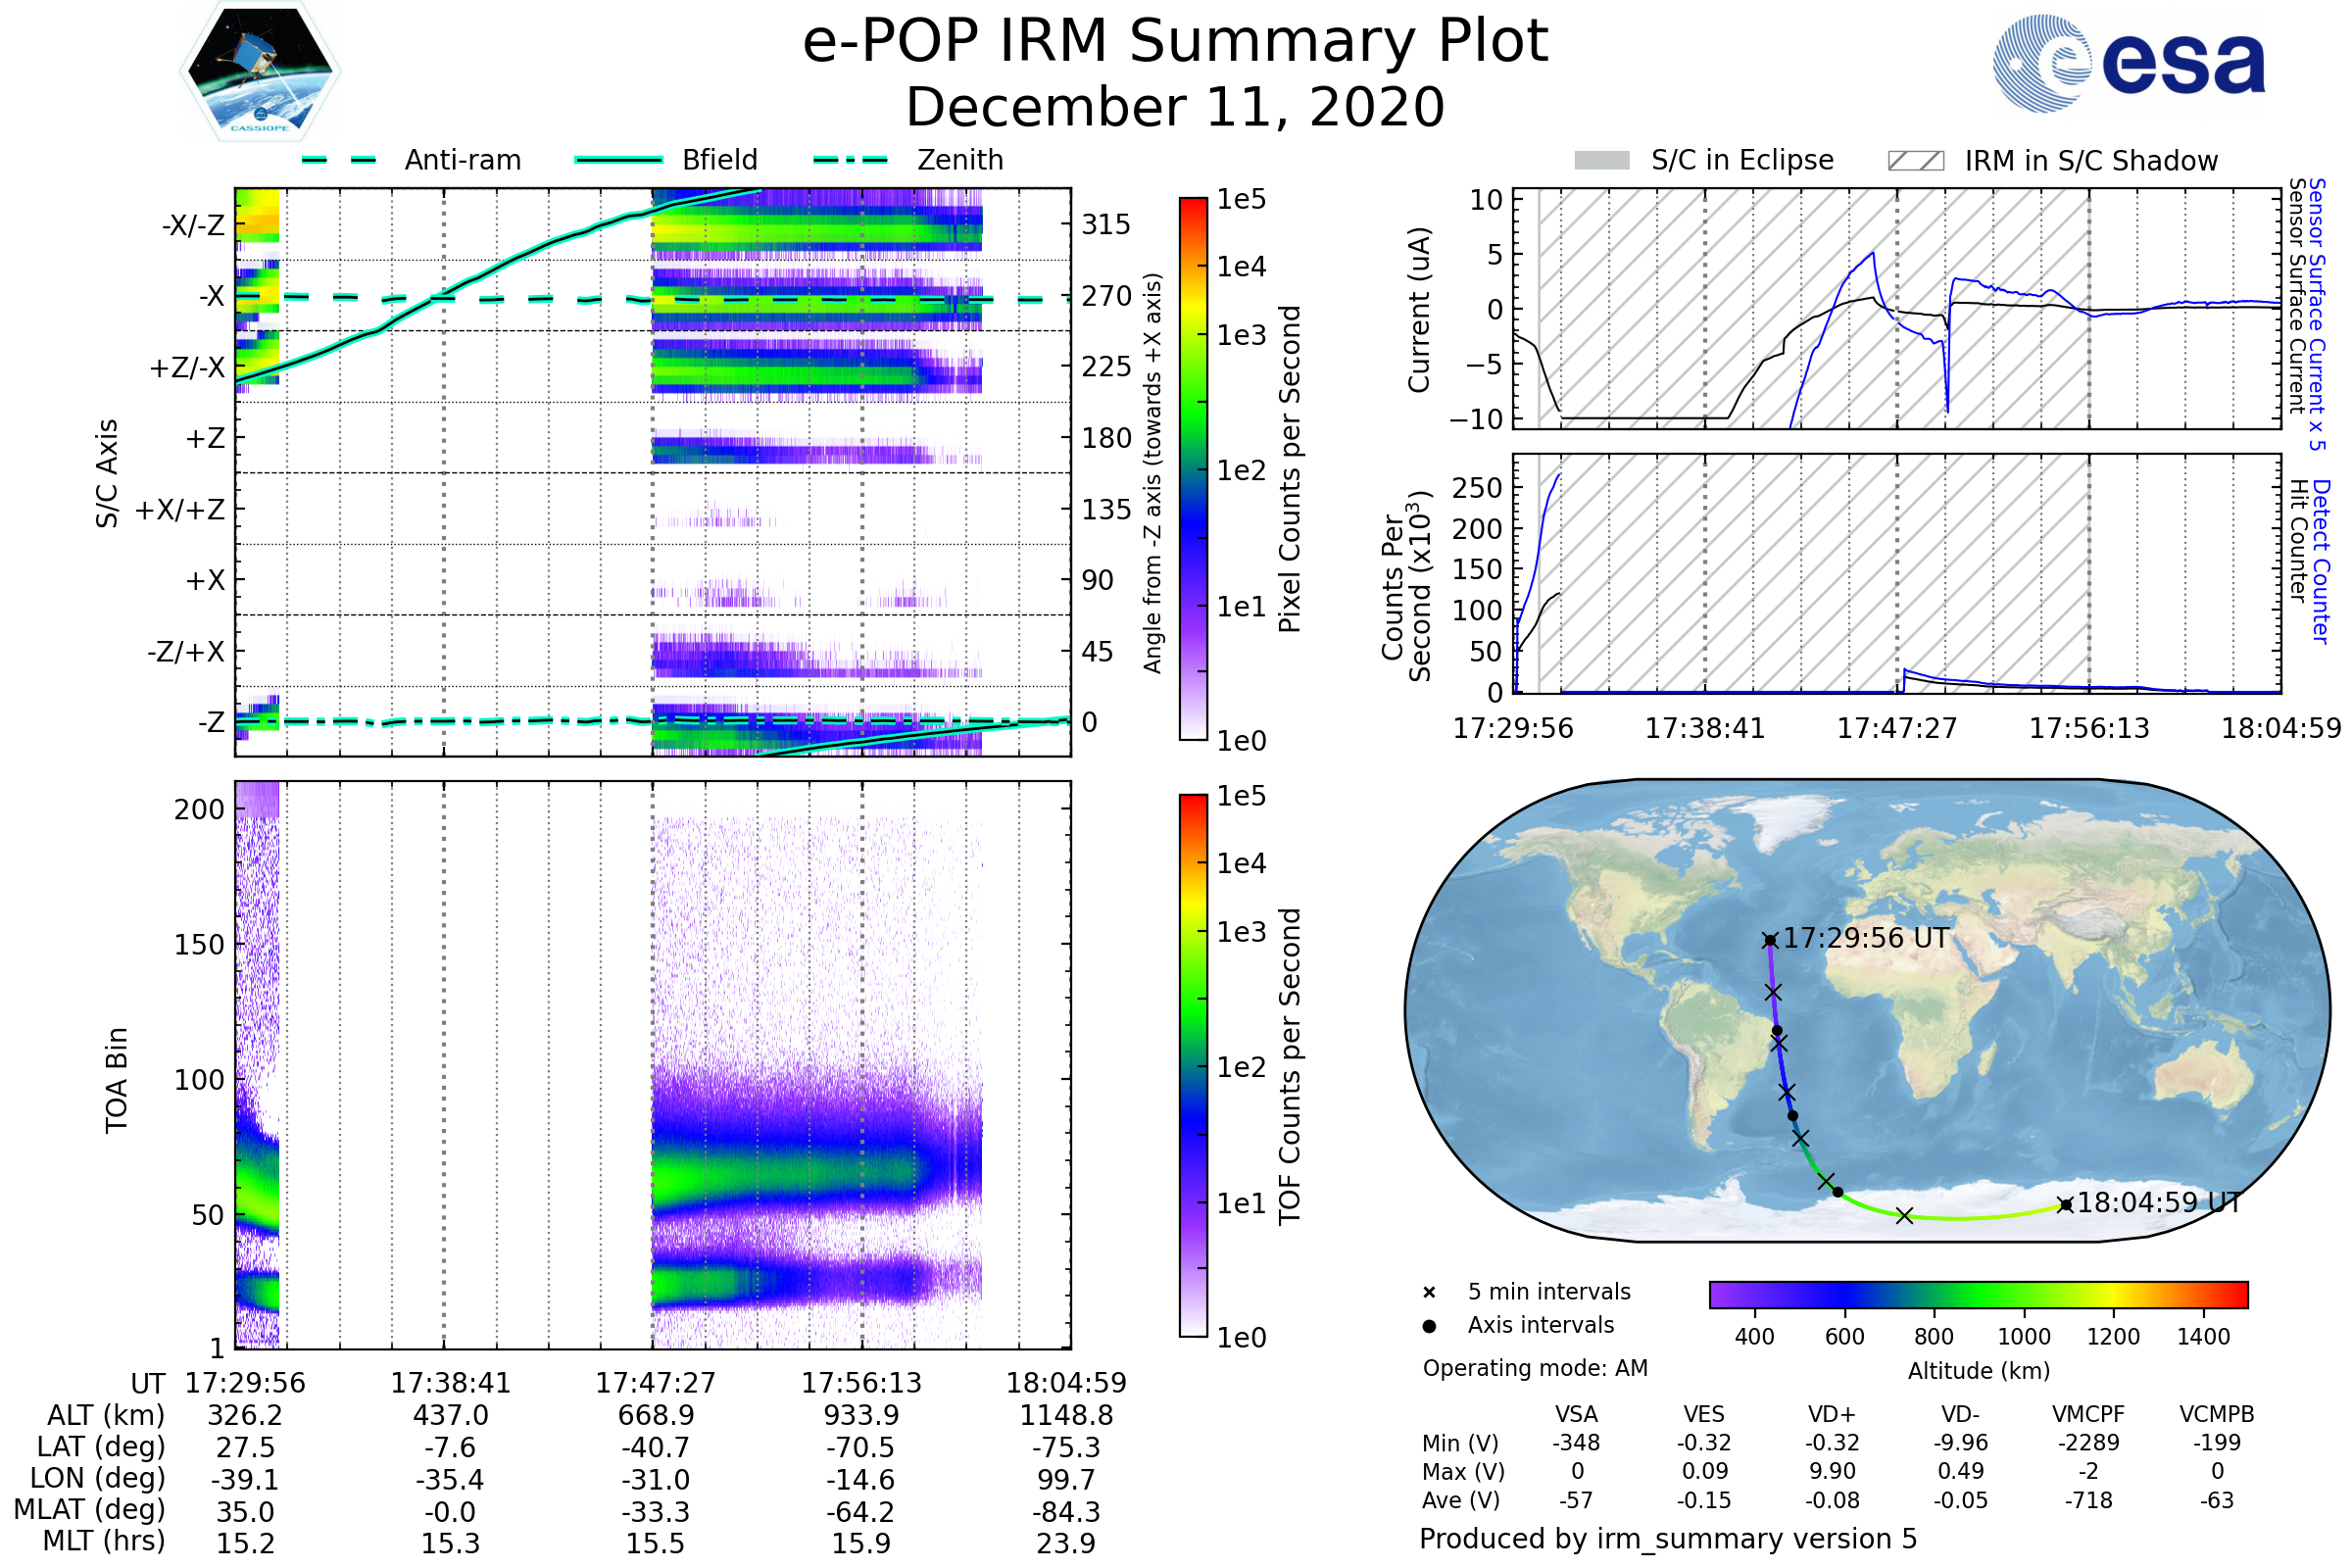2352x1568 pixels.
Task: Click the Bfield solid line legend sample
Action: (x=619, y=160)
